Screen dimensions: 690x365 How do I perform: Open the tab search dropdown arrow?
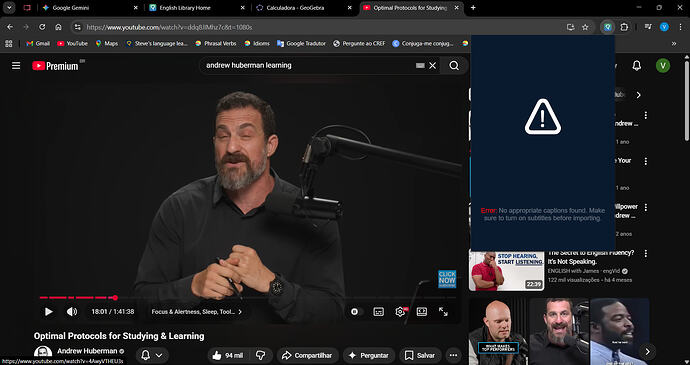pos(9,8)
